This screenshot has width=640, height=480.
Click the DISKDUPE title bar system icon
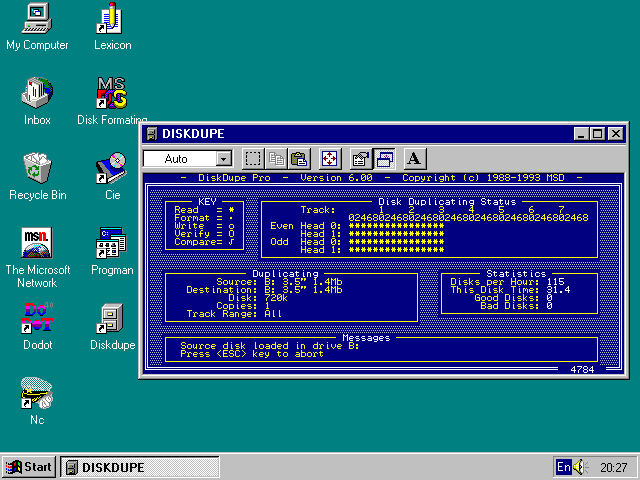[x=150, y=134]
